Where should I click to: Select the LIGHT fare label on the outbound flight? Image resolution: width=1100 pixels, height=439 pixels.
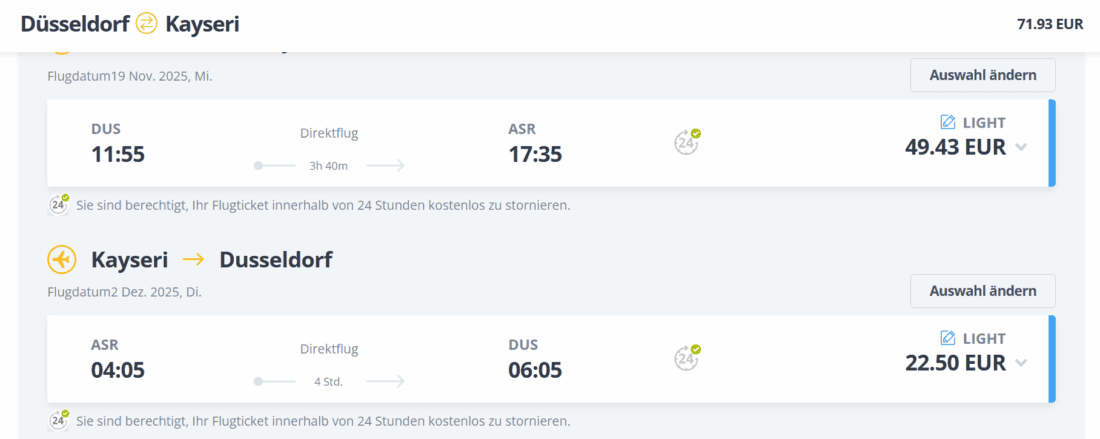984,122
